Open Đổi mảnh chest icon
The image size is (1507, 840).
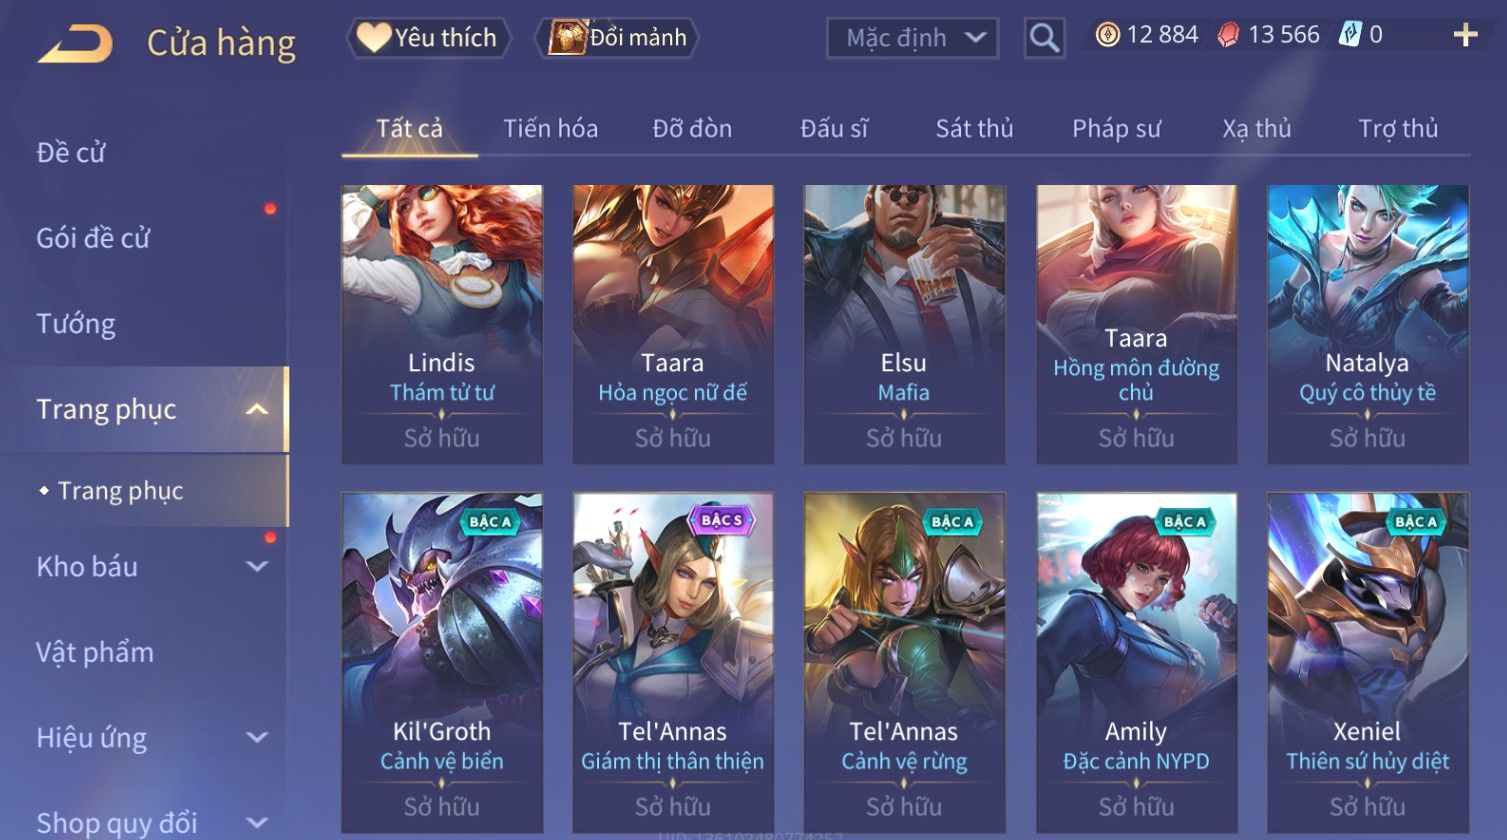click(566, 37)
